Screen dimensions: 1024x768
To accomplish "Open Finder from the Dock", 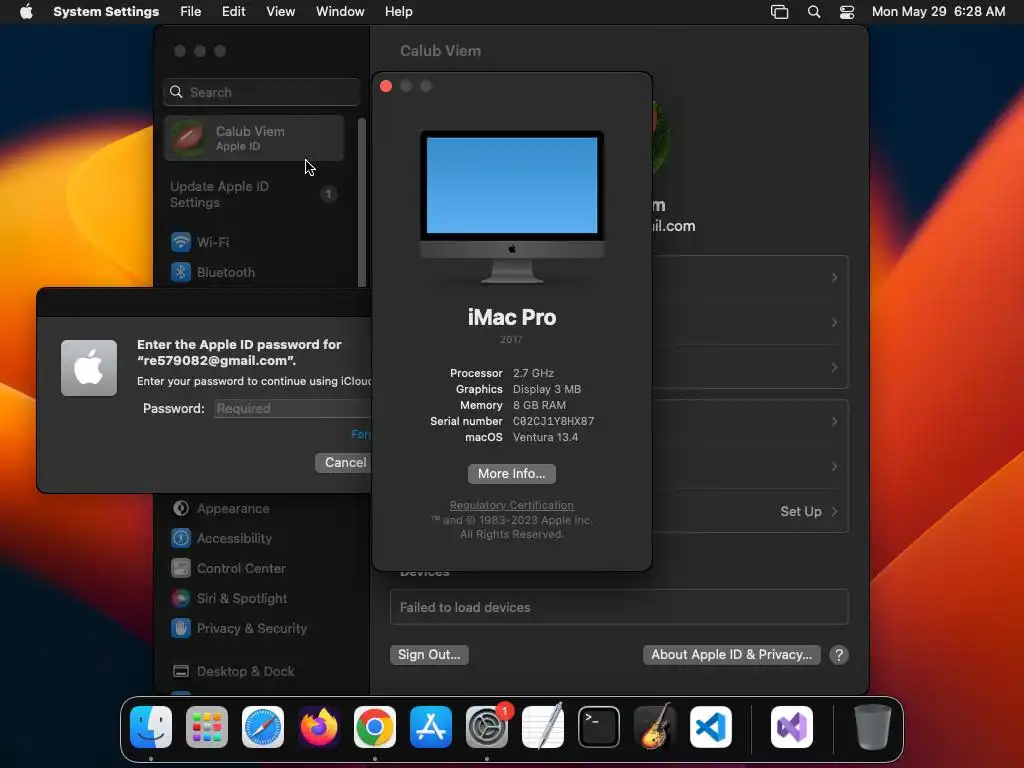I will point(151,727).
